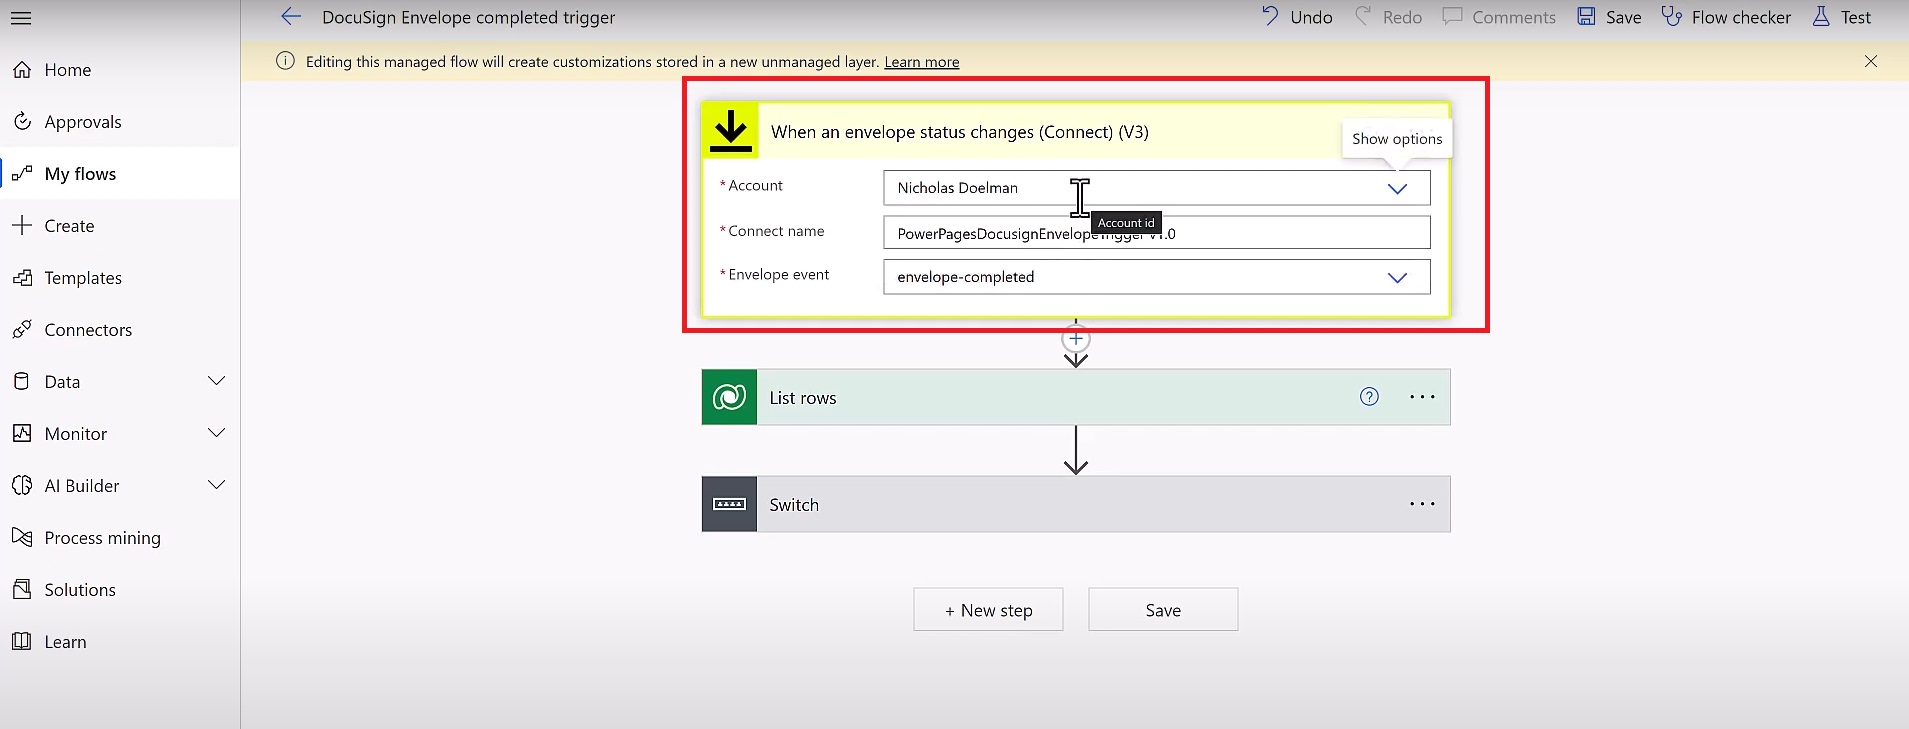Click the plus icon to insert a step

pyautogui.click(x=1076, y=338)
